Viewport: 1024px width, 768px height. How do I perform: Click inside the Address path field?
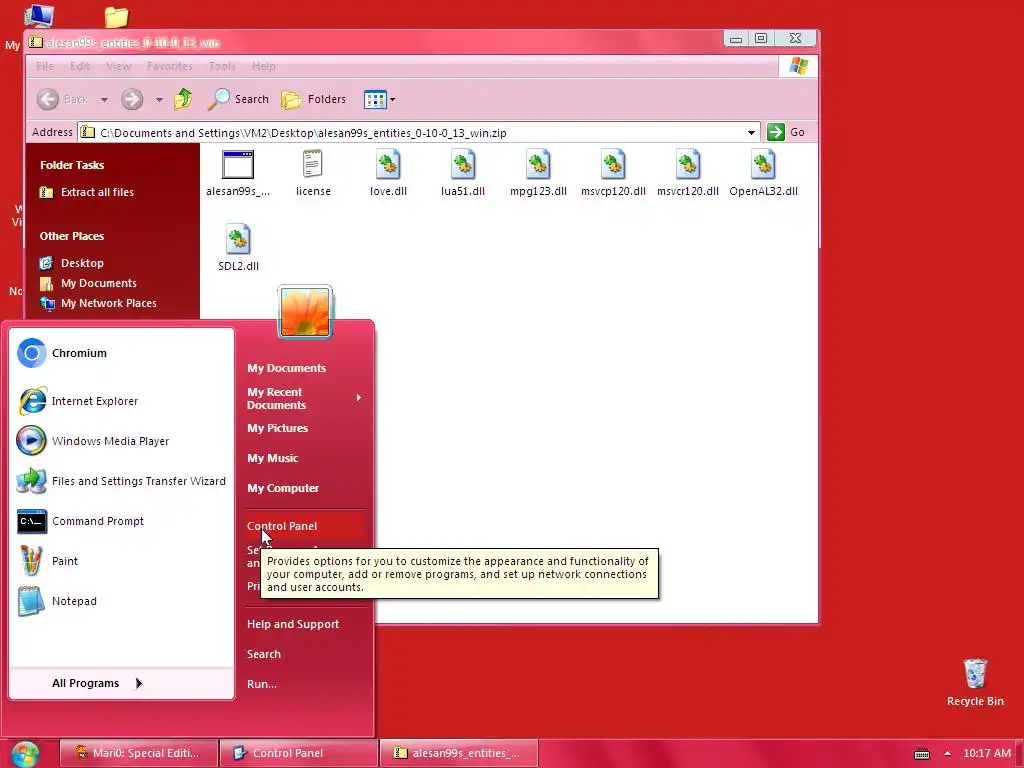click(x=418, y=133)
